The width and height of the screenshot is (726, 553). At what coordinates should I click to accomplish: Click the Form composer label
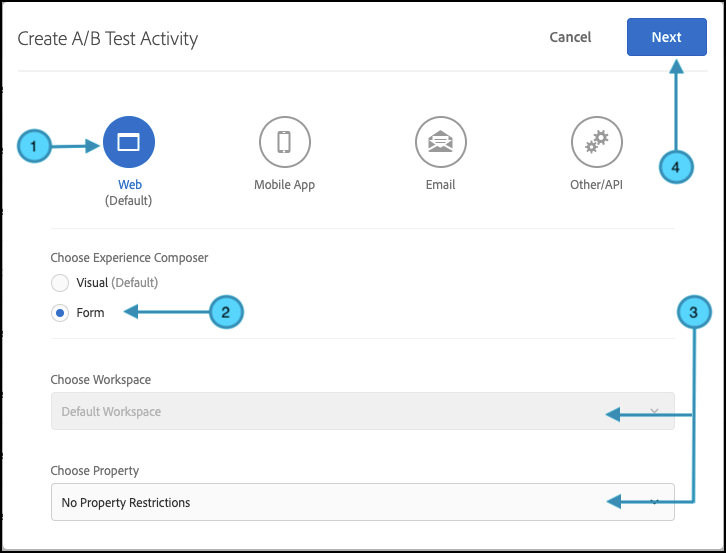tap(90, 313)
